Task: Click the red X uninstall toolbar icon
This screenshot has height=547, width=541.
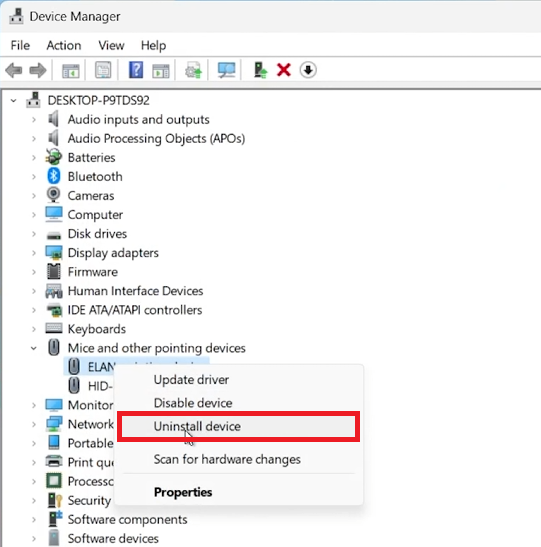Action: (284, 70)
